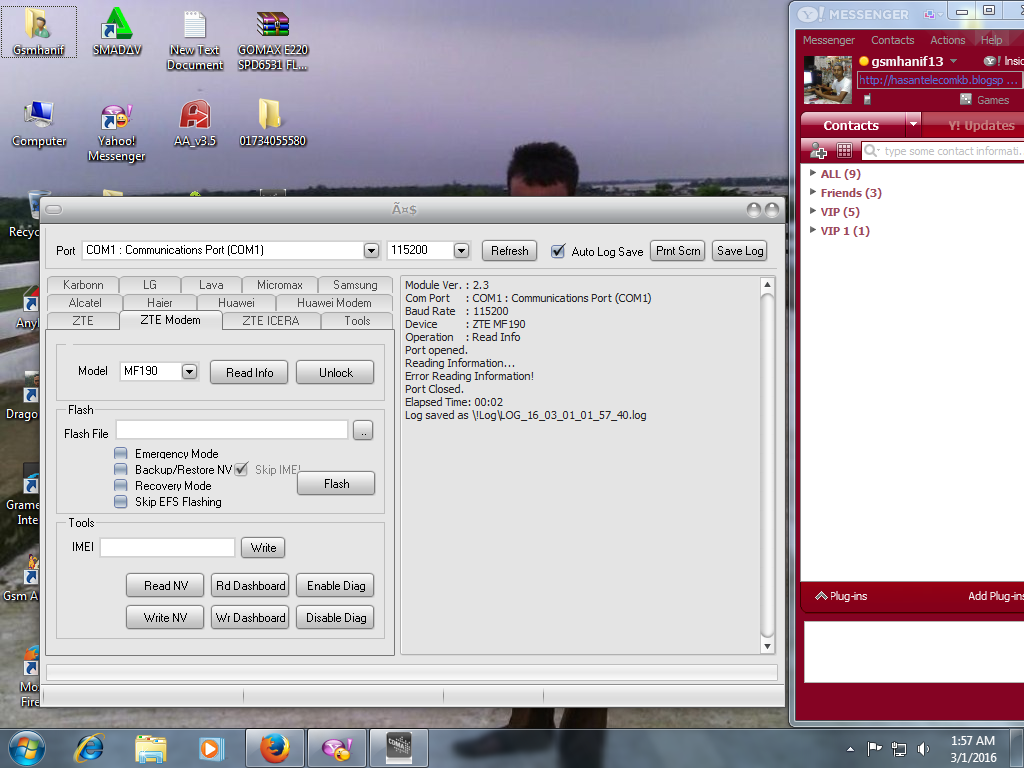
Task: Open the 01734055580 folder icon
Action: tap(272, 124)
